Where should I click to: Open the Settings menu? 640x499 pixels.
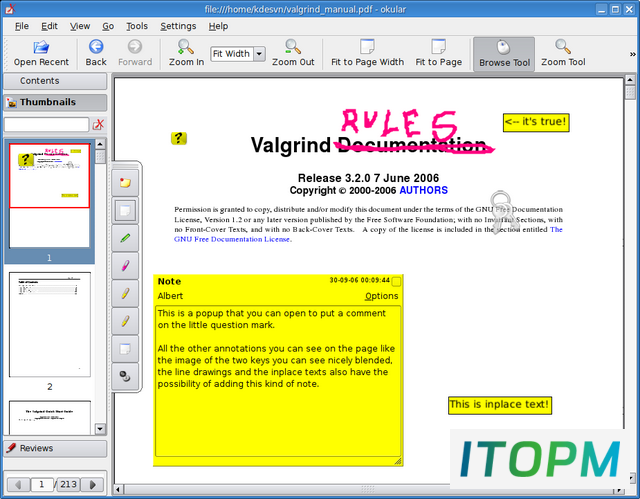[x=178, y=26]
